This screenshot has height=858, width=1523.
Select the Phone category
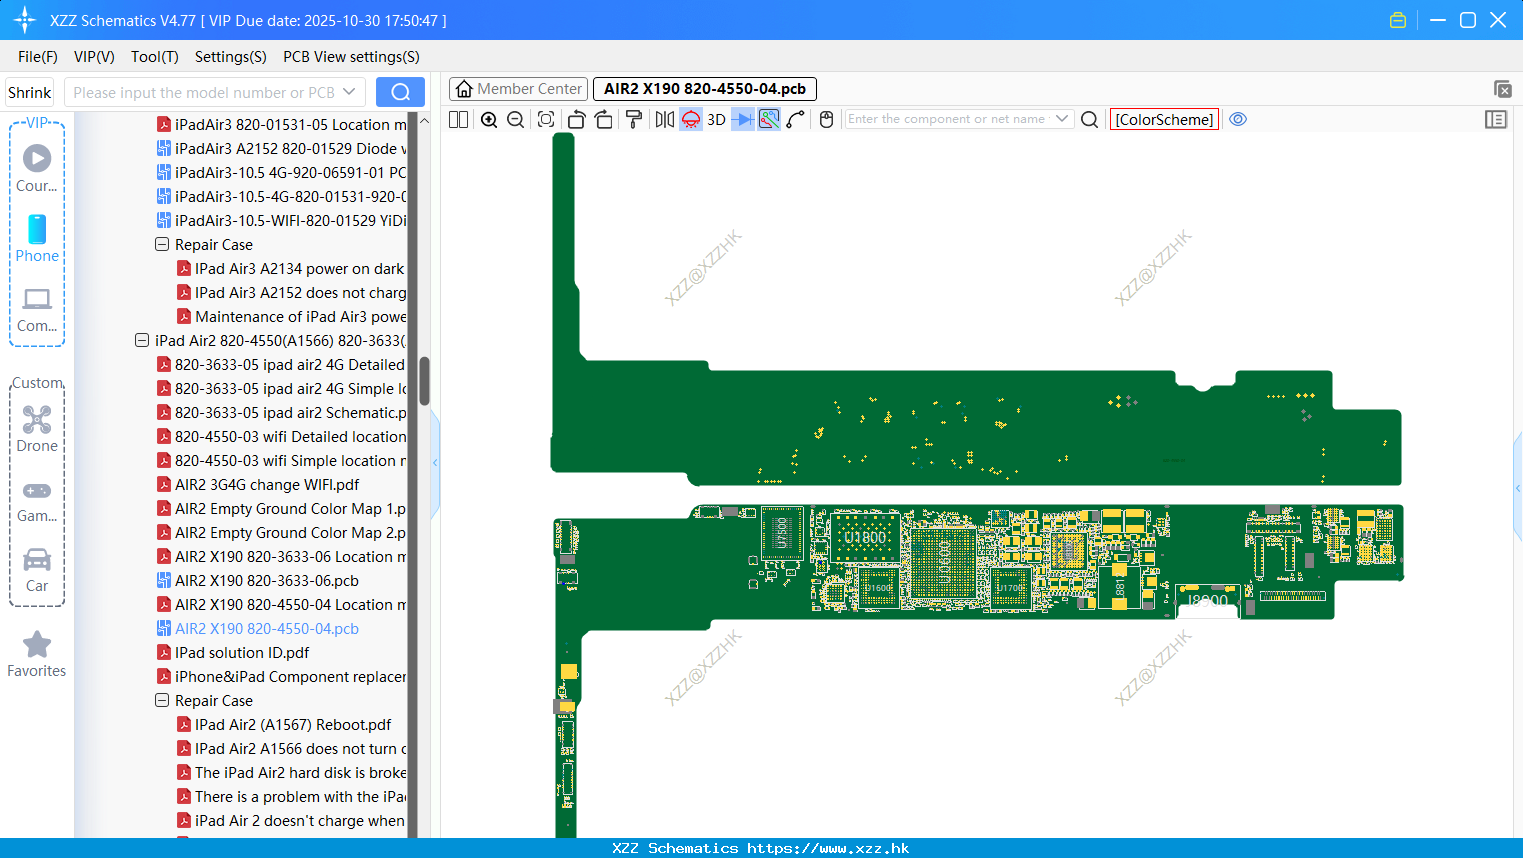point(37,238)
